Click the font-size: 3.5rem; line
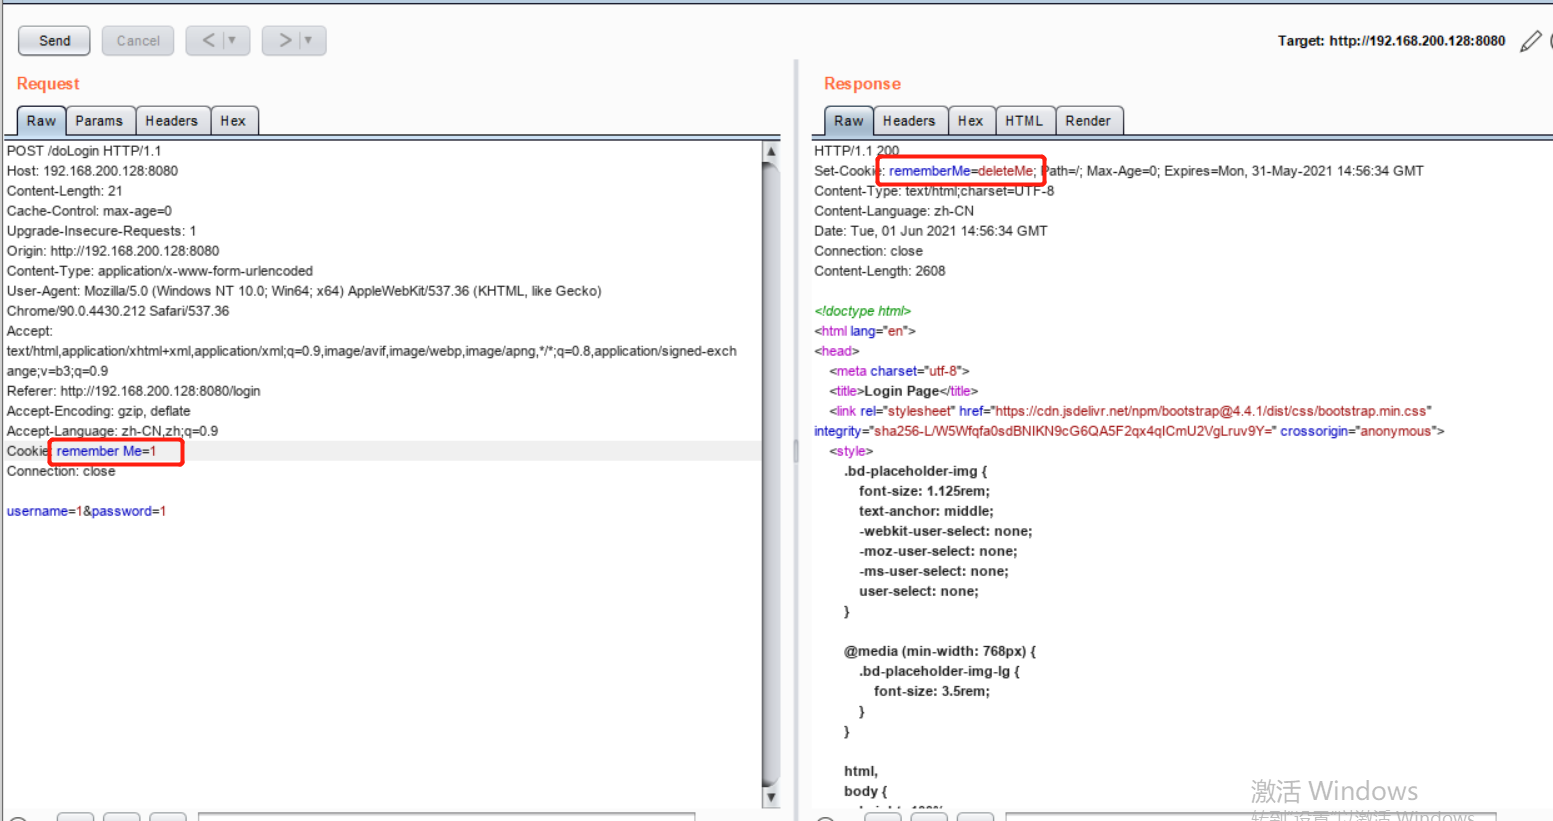Image resolution: width=1553 pixels, height=821 pixels. click(931, 691)
